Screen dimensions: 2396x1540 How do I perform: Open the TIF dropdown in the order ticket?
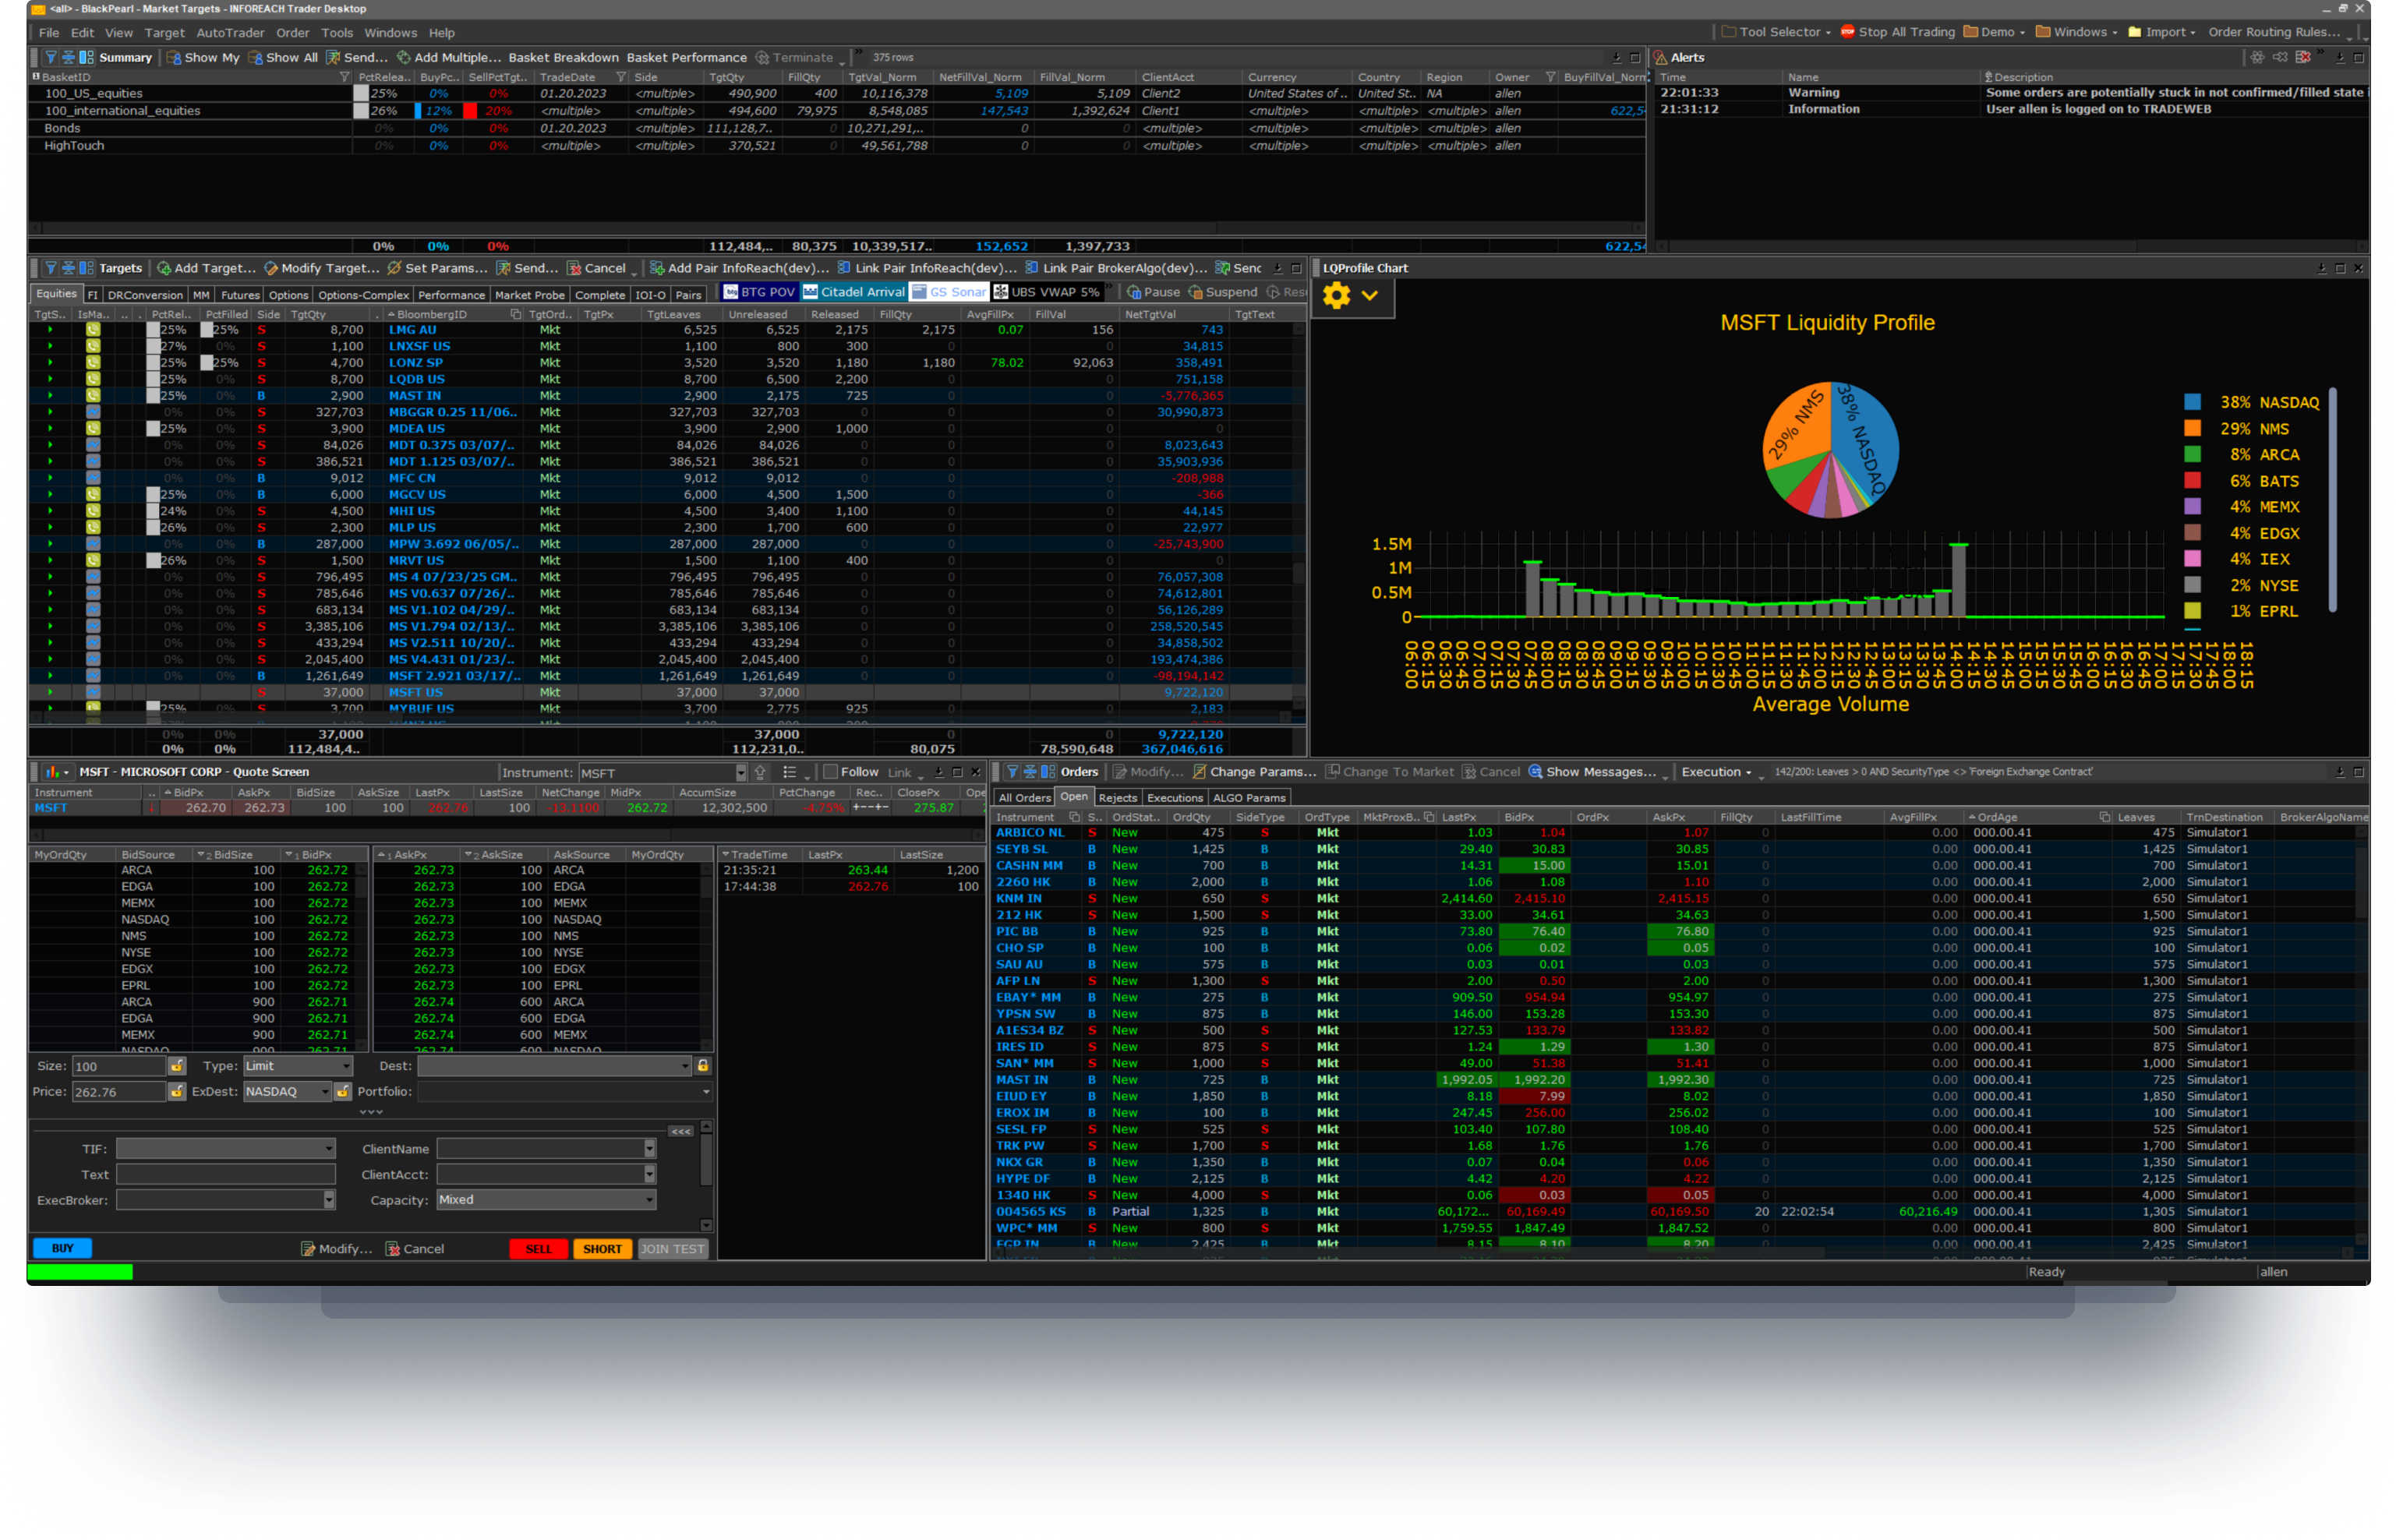225,1148
